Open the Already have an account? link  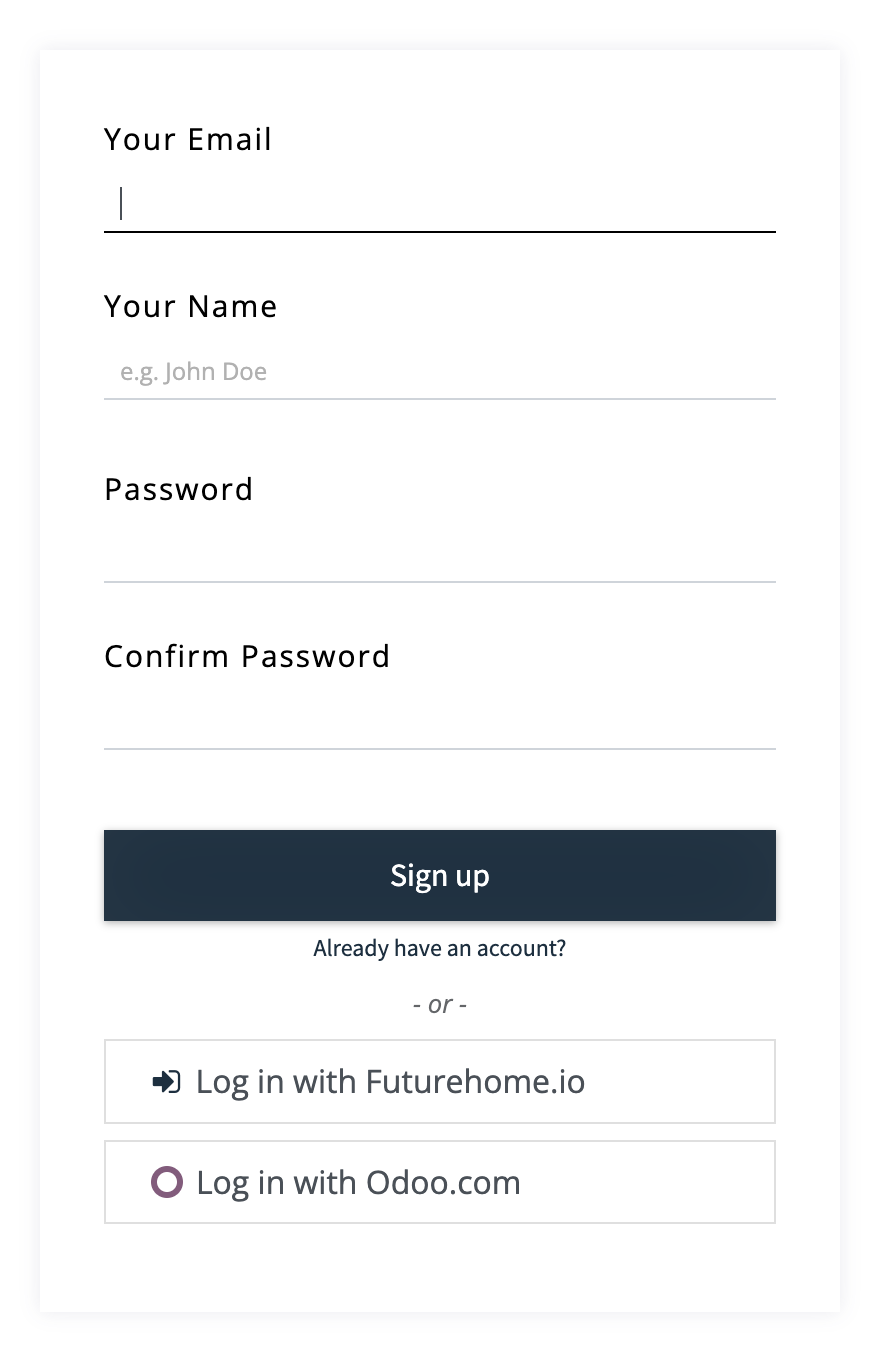coord(440,948)
